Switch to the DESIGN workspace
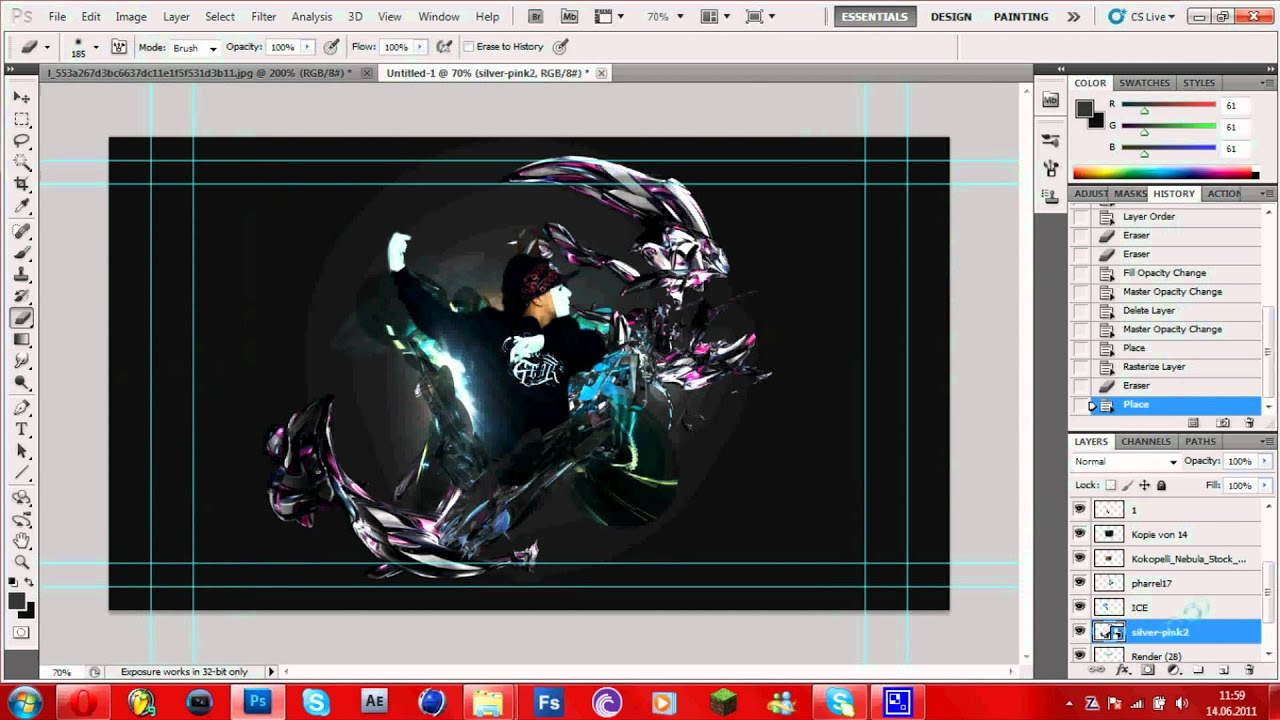 coord(951,17)
